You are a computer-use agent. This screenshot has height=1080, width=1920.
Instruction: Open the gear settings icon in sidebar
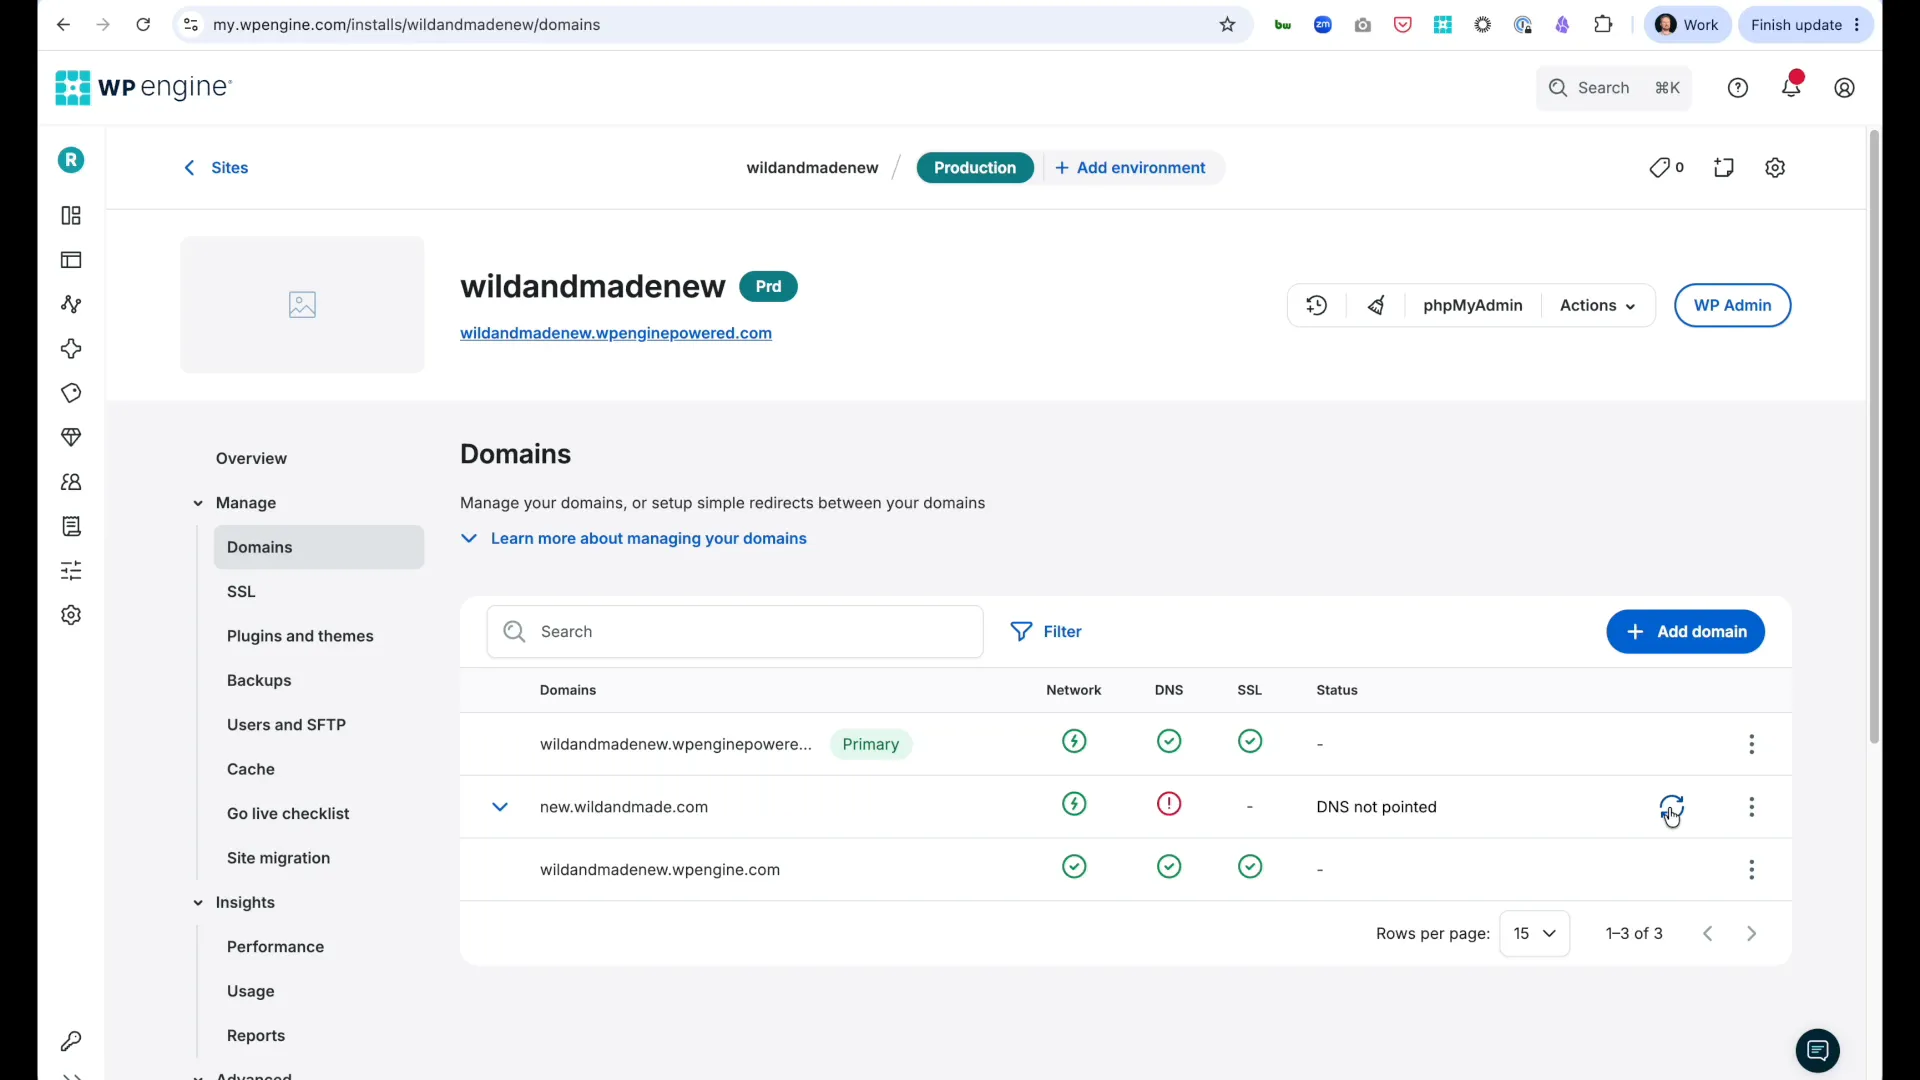[71, 616]
